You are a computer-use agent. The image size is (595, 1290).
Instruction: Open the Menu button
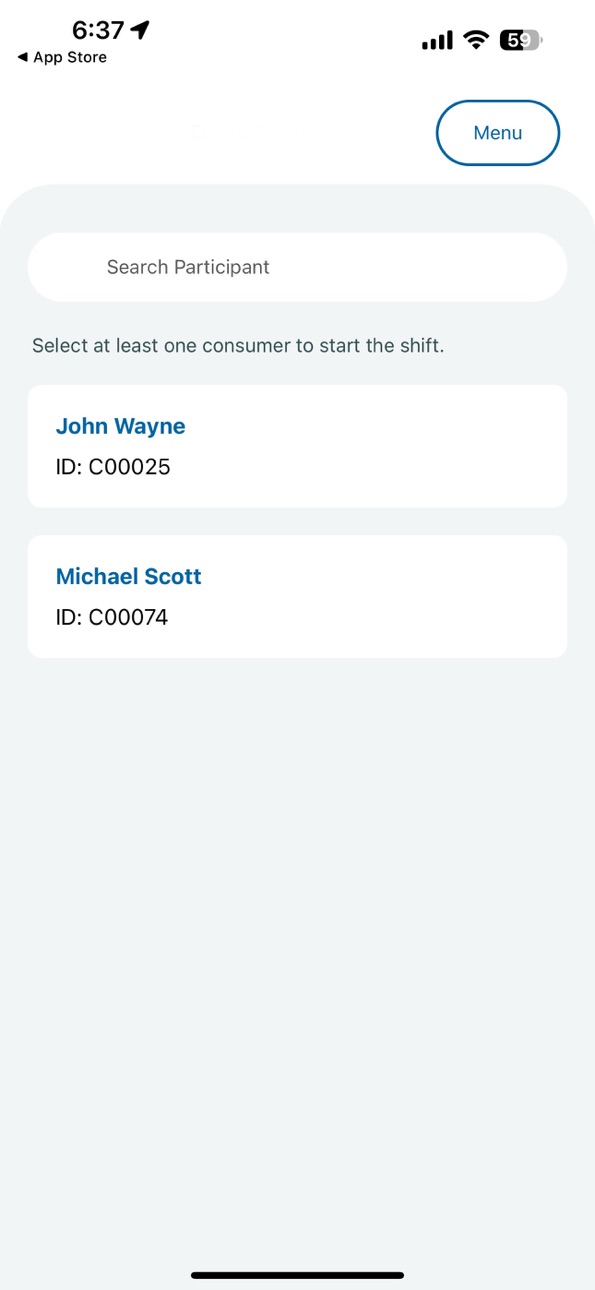498,133
